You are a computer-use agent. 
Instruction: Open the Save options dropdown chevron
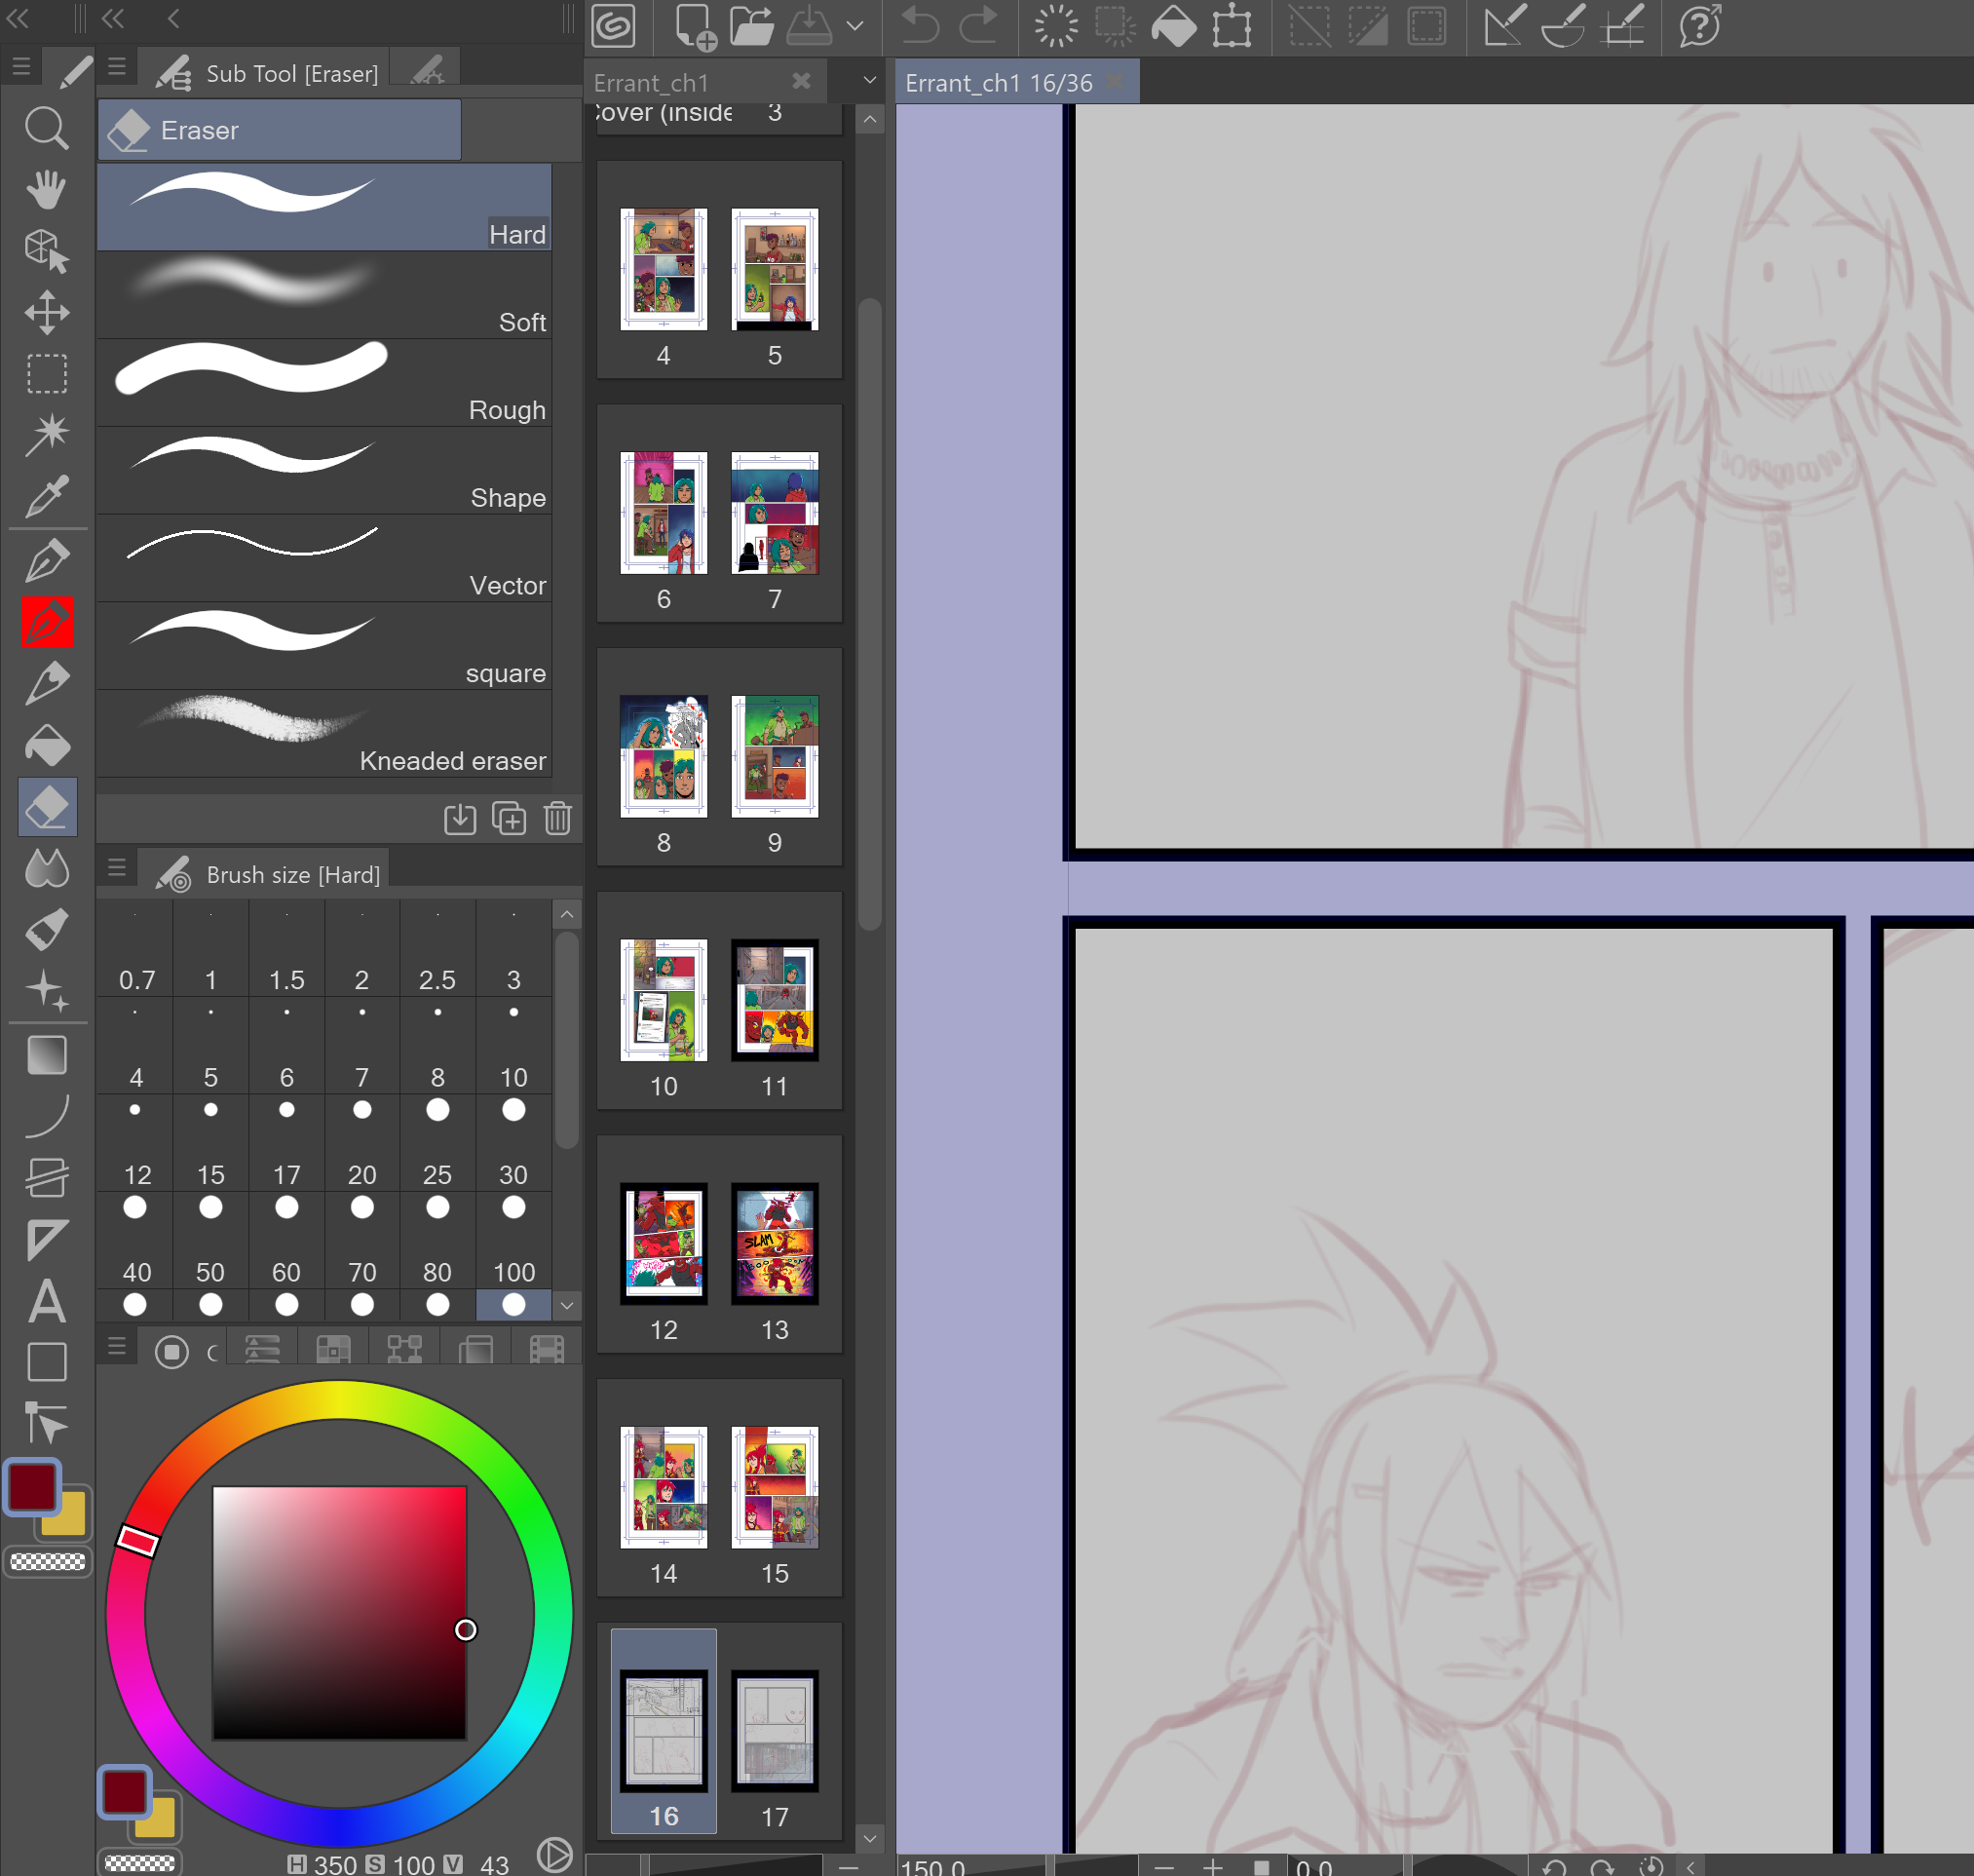[x=855, y=28]
